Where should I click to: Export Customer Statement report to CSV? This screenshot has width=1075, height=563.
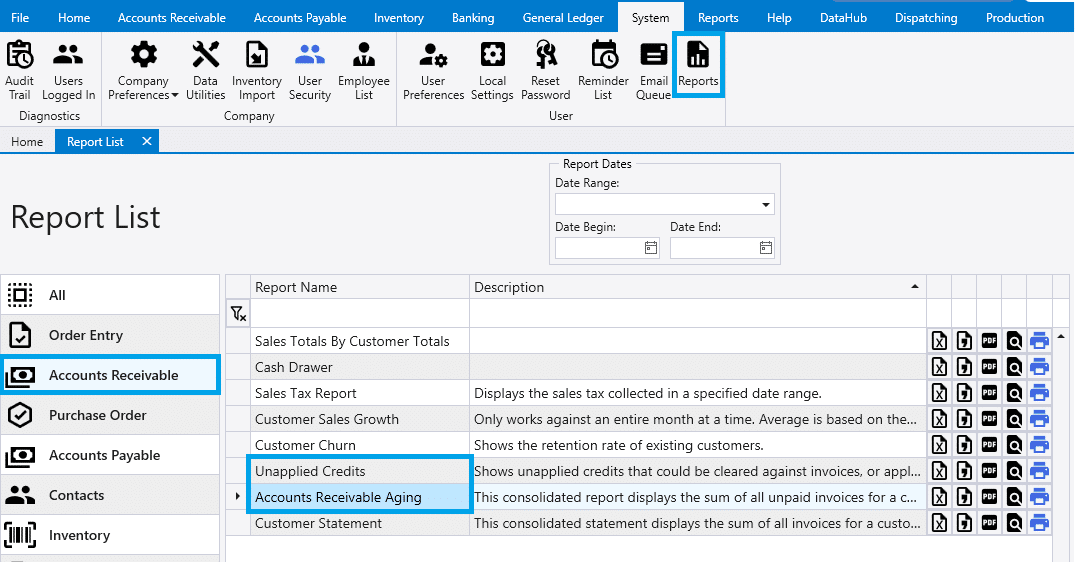pos(965,523)
